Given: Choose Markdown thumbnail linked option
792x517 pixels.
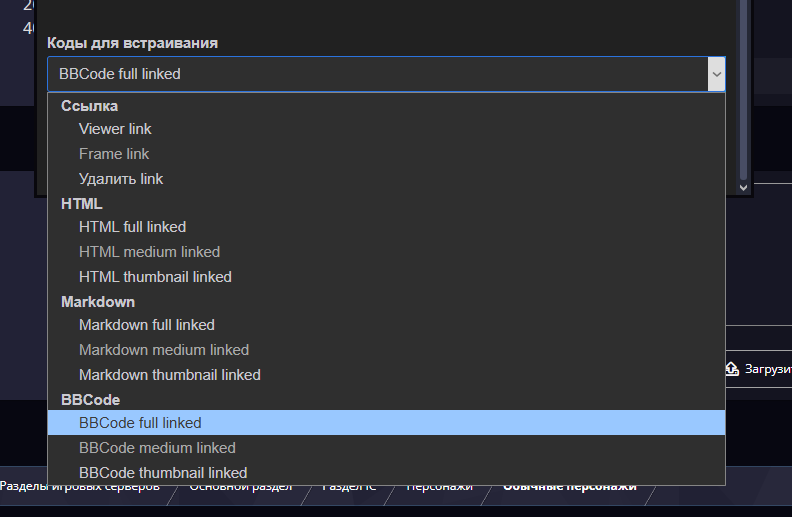Looking at the screenshot, I should (169, 375).
